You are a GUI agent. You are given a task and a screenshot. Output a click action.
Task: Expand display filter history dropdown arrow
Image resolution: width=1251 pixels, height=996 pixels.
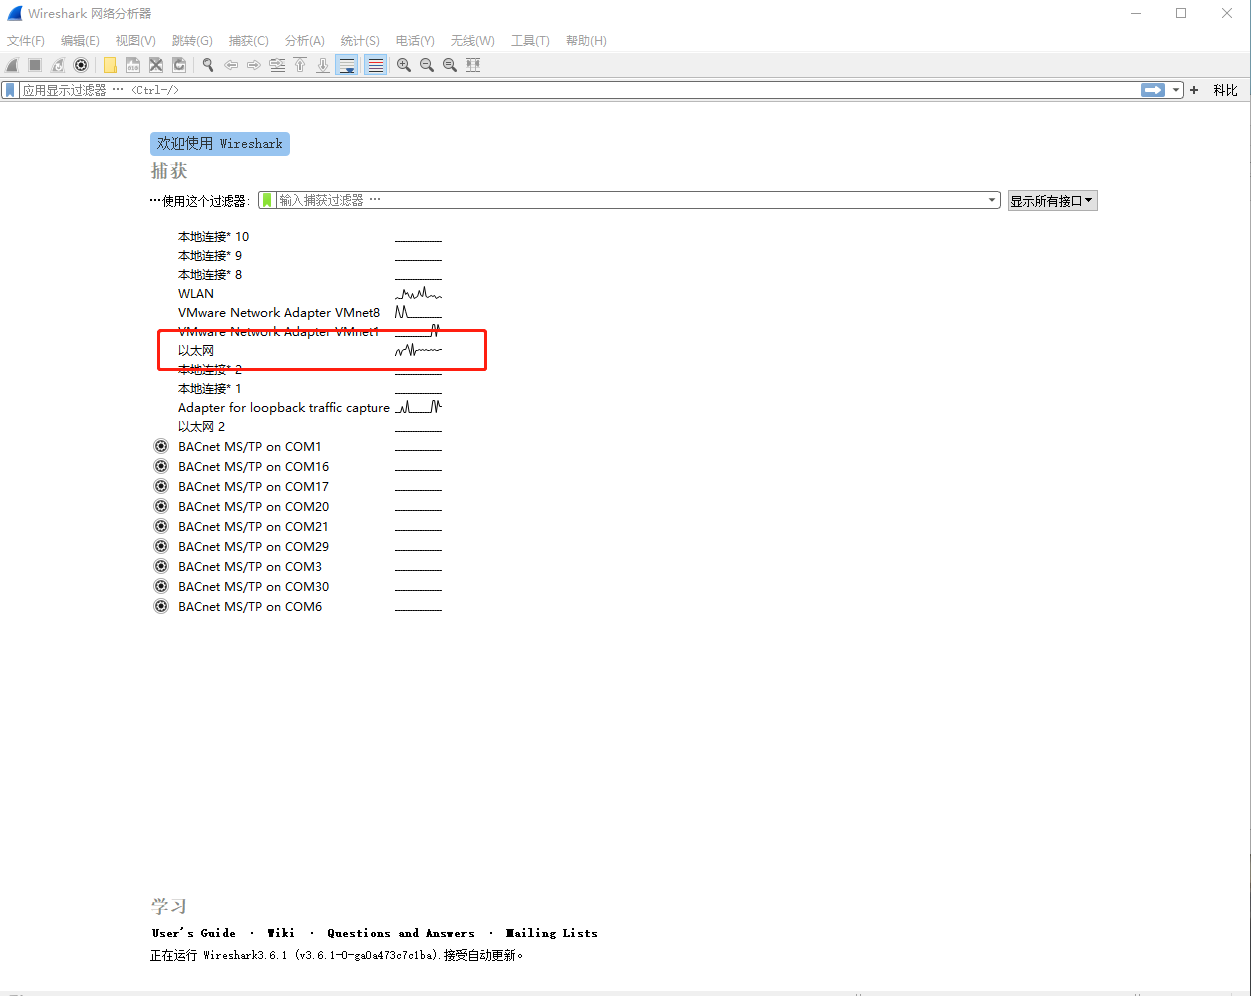[x=1176, y=90]
